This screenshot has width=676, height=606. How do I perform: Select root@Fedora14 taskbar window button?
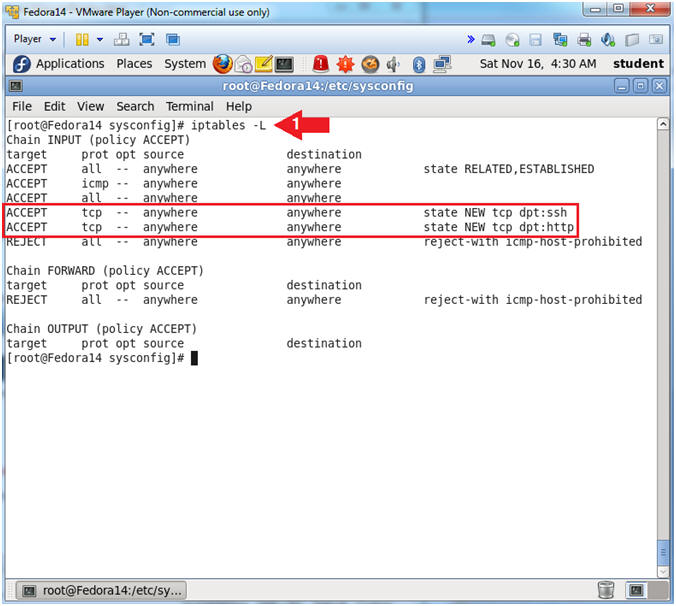point(102,590)
